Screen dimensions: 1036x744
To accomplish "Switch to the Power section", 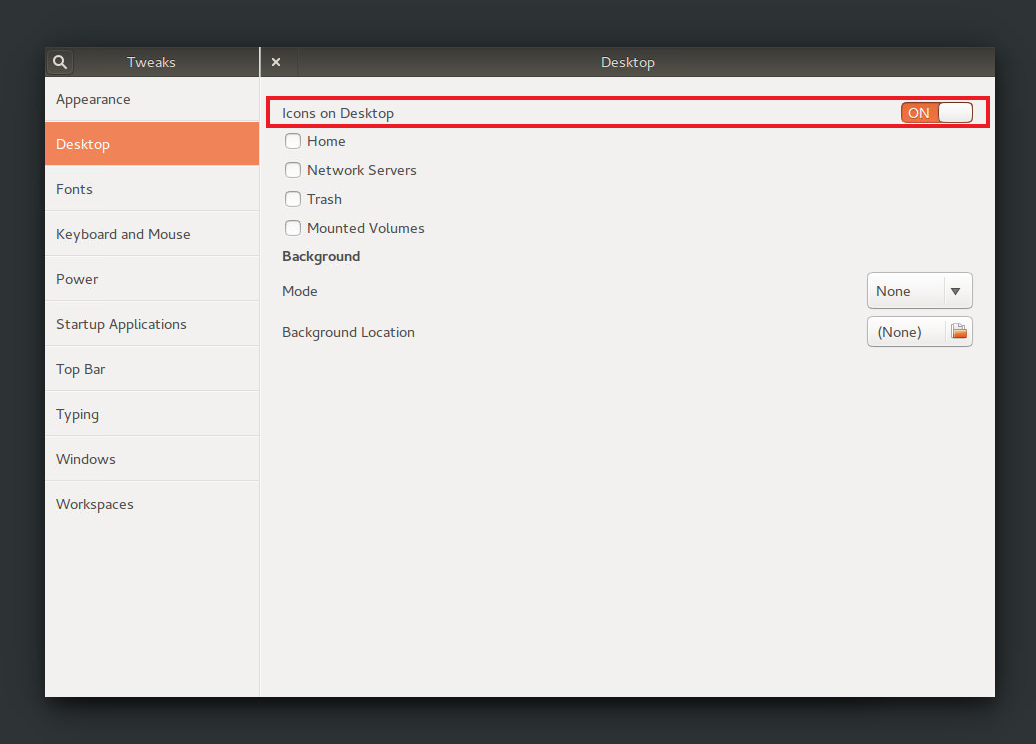I will (x=152, y=279).
